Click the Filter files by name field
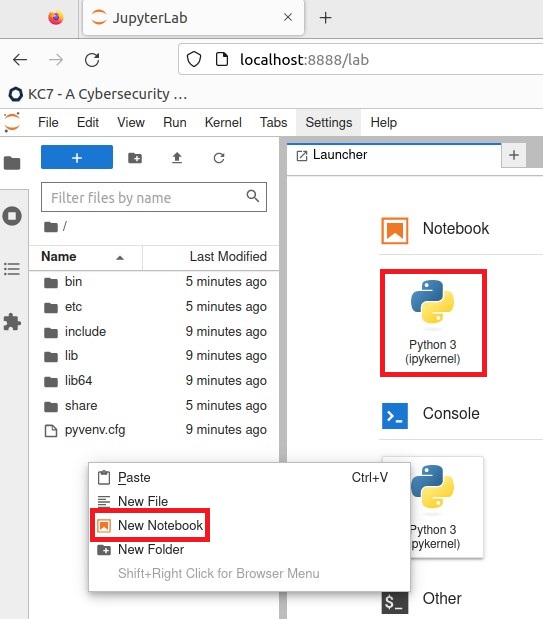The image size is (543, 619). point(154,197)
